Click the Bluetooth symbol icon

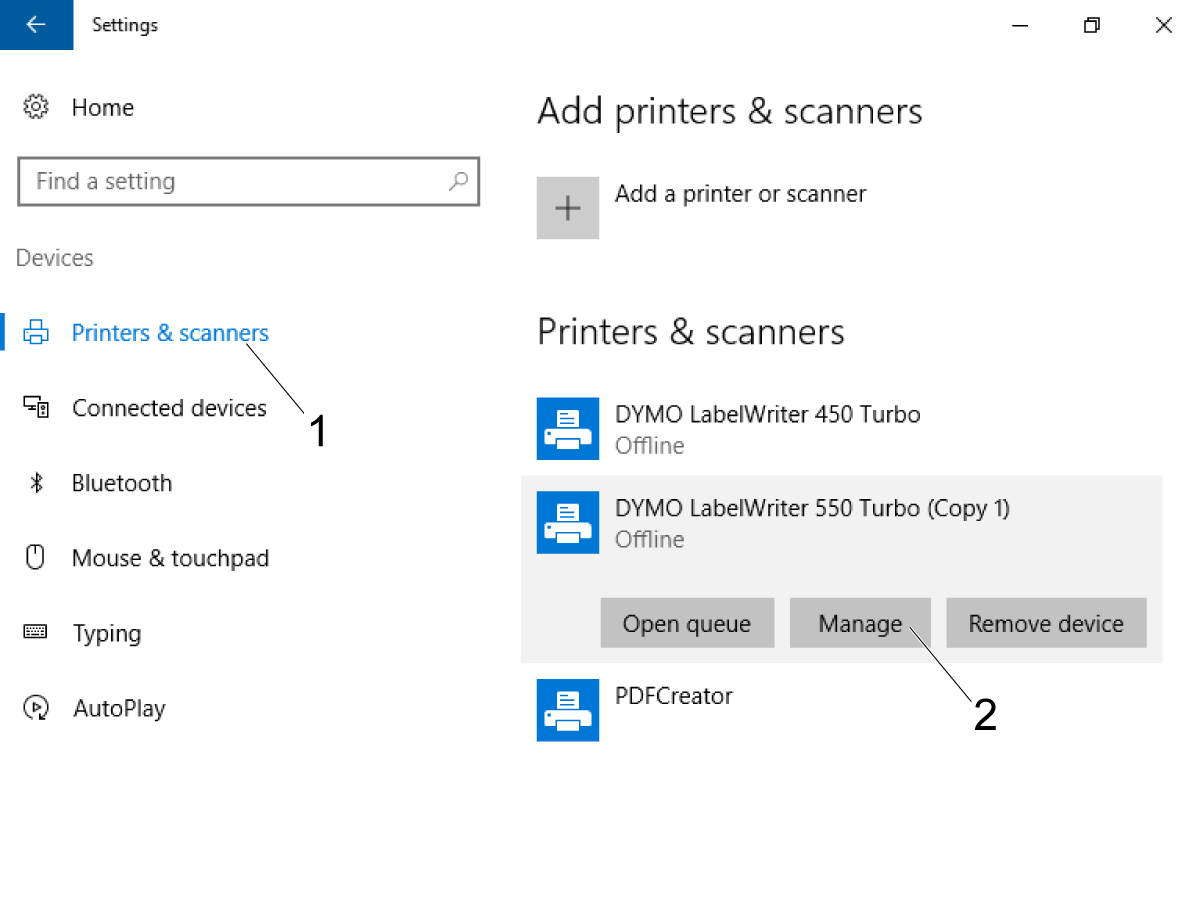click(x=36, y=483)
